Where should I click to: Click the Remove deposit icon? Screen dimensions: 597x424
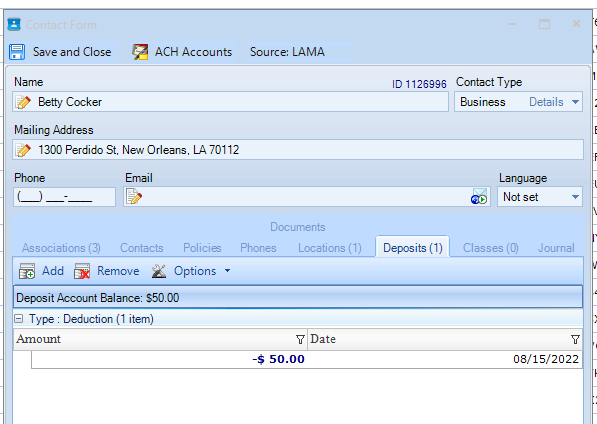(82, 271)
